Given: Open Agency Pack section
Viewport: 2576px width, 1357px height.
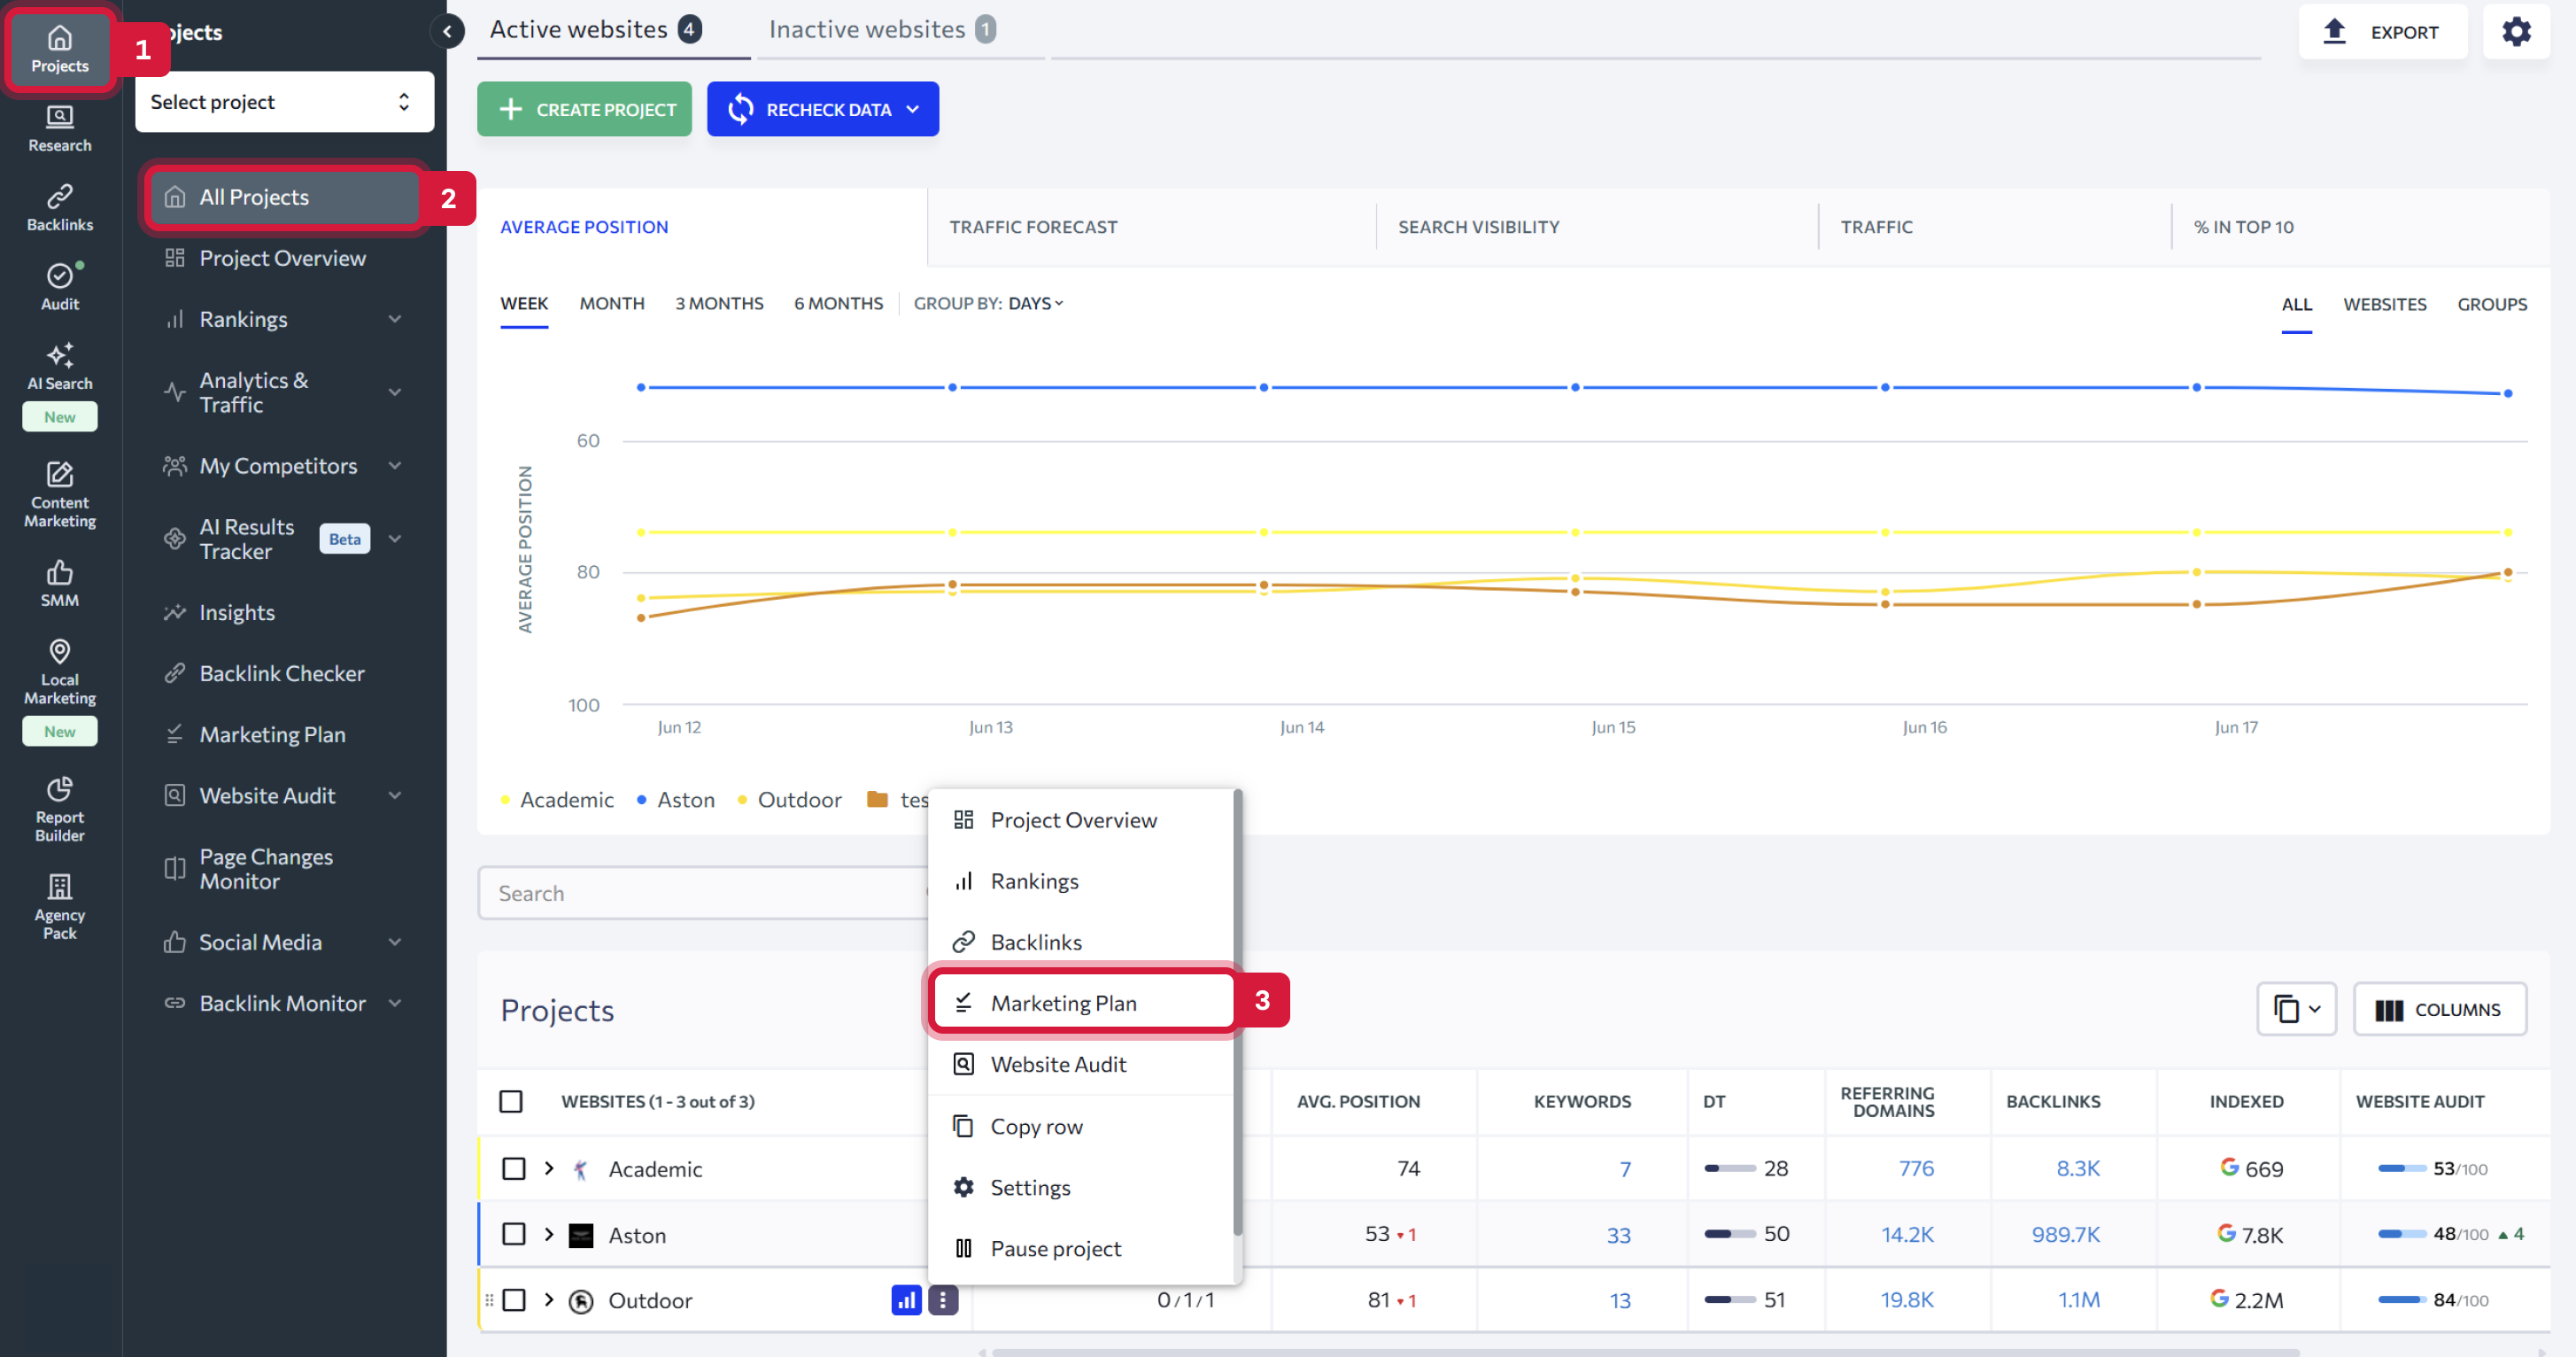Looking at the screenshot, I should tap(59, 907).
